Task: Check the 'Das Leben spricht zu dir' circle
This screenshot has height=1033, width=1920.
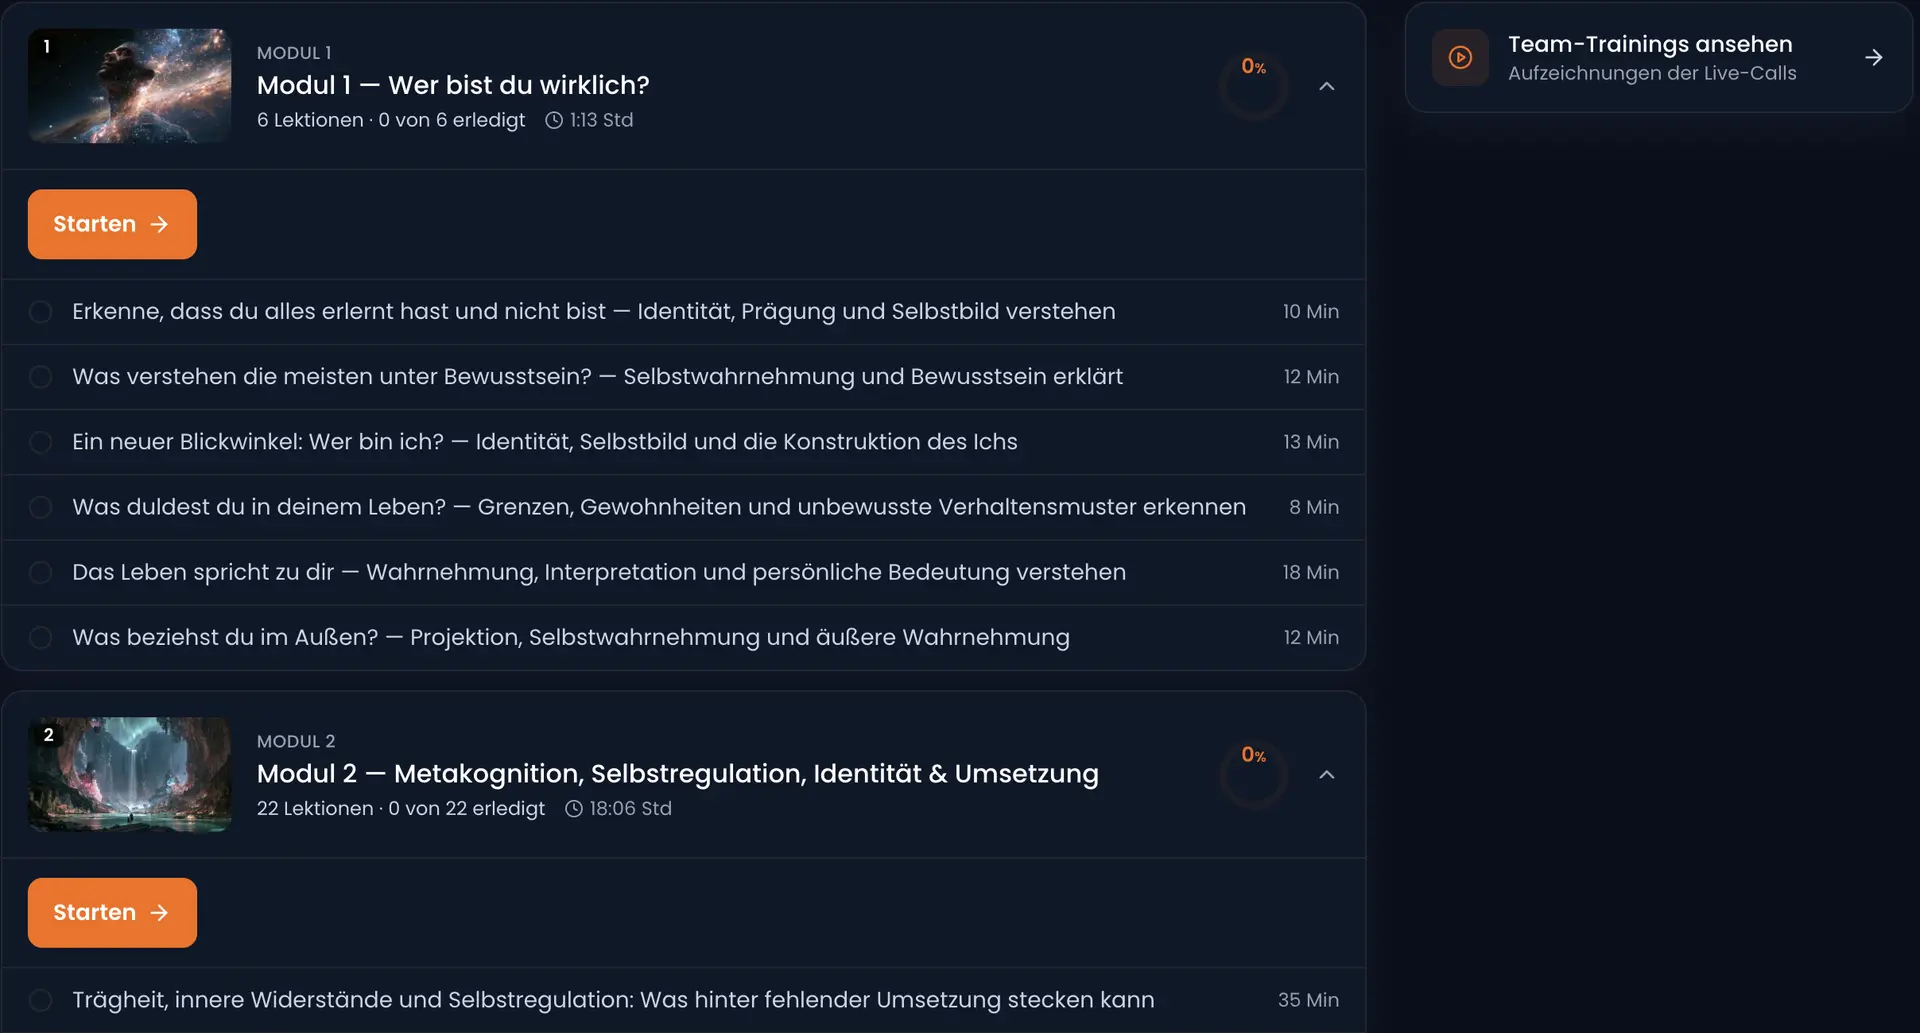Action: point(41,573)
